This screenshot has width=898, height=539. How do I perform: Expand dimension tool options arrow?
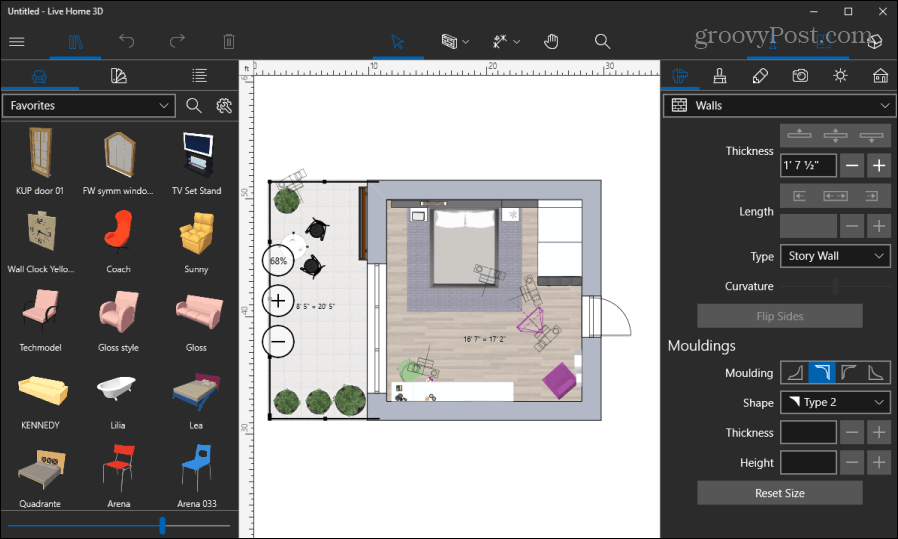pyautogui.click(x=517, y=42)
